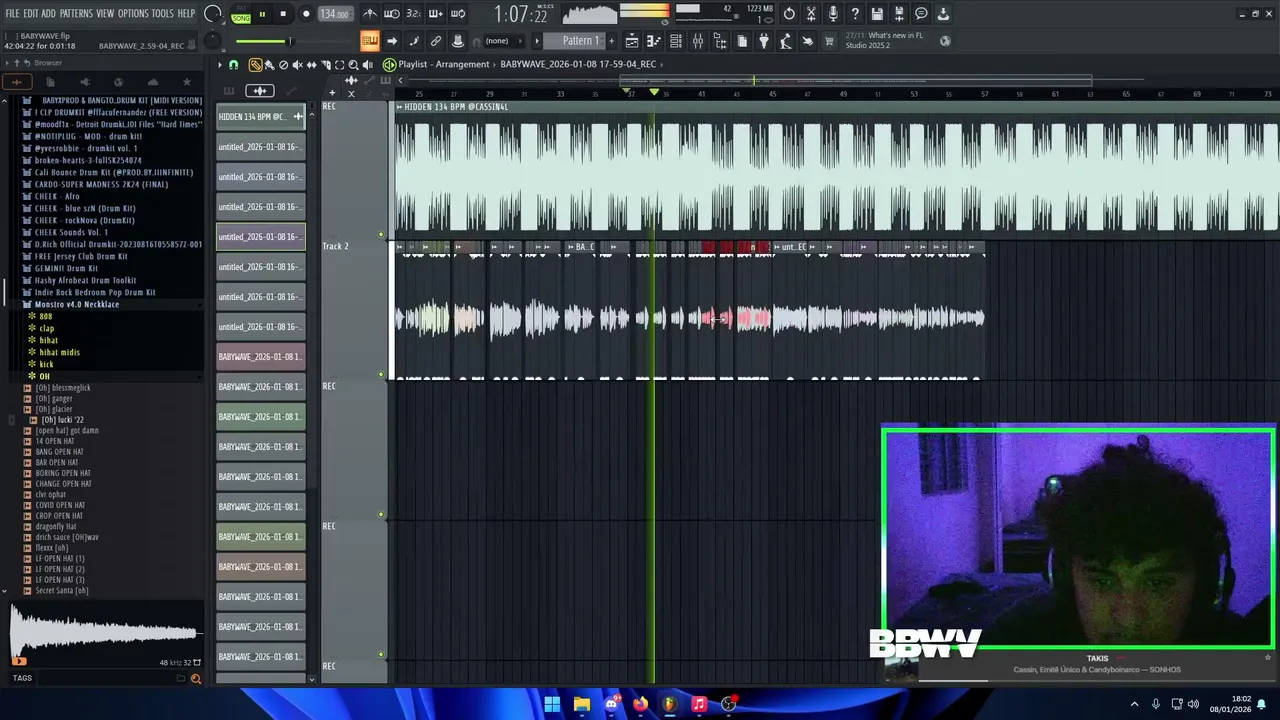Open the audio editor scissors icon
The height and width of the screenshot is (720, 1280).
point(811,14)
